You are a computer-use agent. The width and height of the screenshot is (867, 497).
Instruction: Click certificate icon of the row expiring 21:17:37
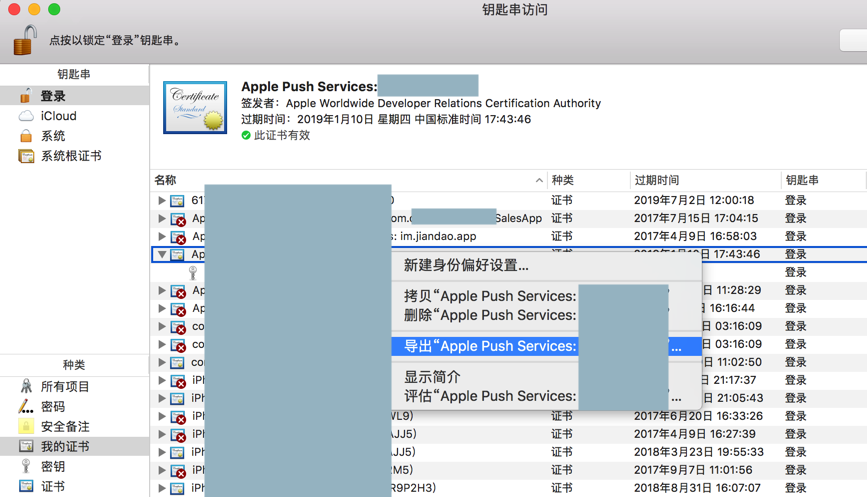pos(177,380)
